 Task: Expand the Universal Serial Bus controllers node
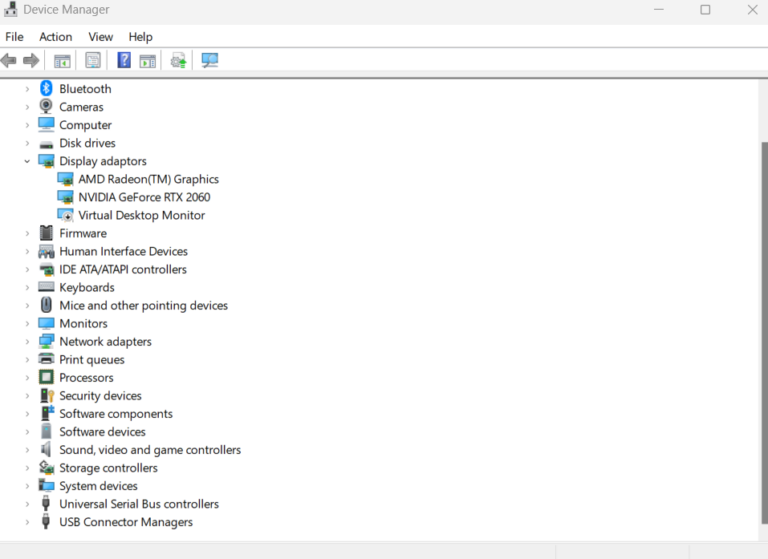27,504
